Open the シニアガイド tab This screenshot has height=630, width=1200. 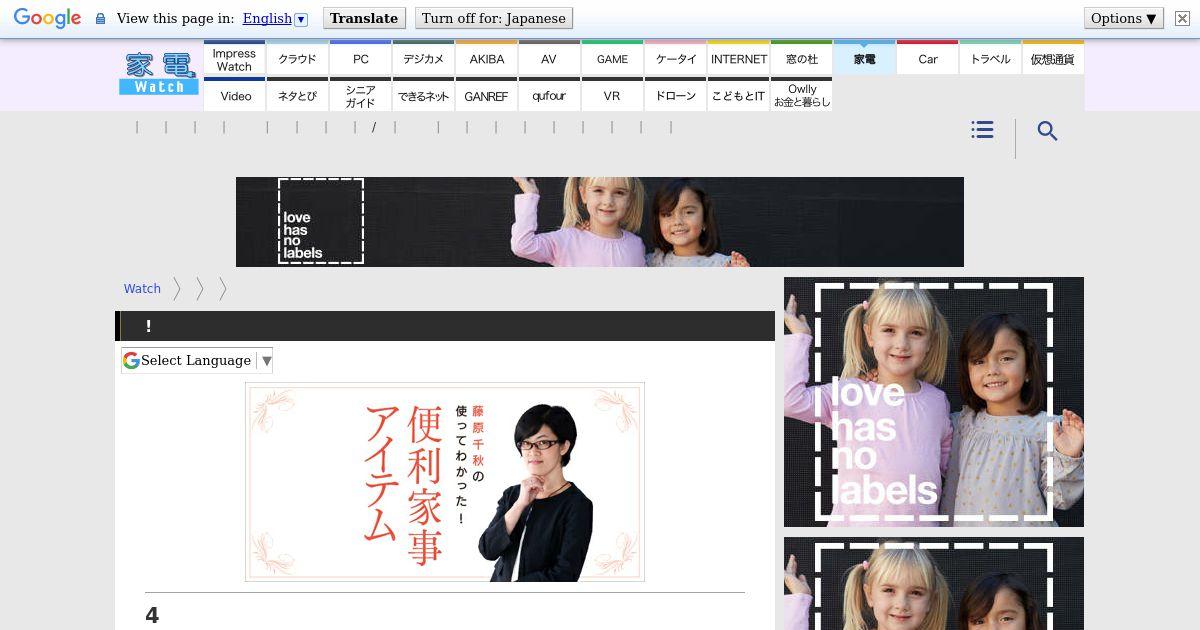tap(360, 96)
